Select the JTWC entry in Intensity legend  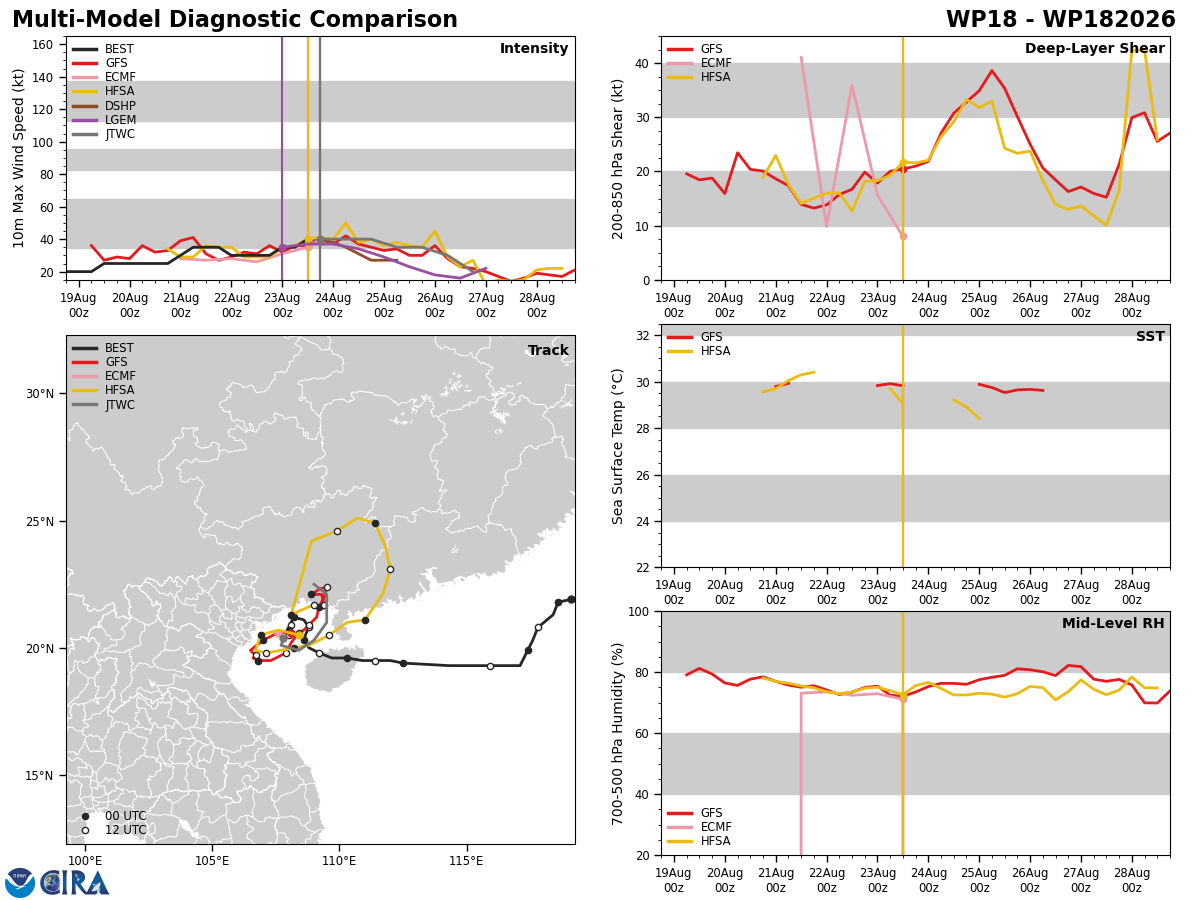pos(103,134)
